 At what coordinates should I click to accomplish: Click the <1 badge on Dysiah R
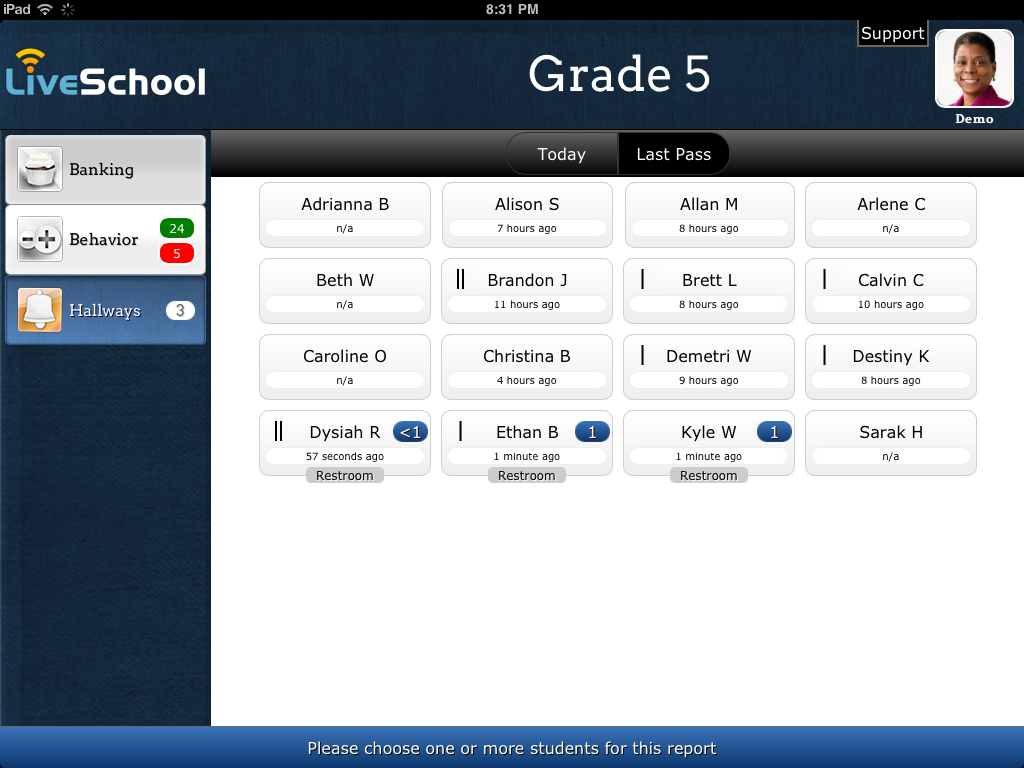409,432
